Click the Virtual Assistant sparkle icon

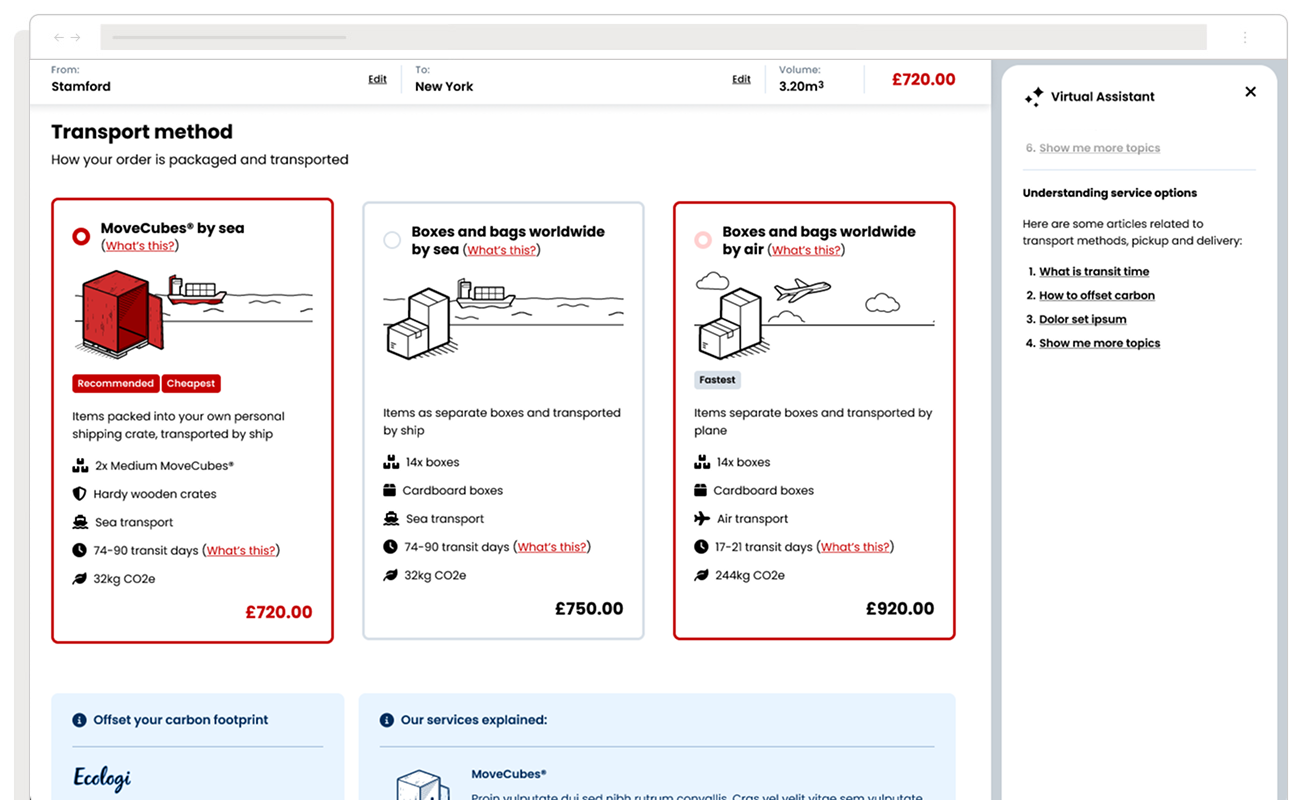tap(1033, 96)
